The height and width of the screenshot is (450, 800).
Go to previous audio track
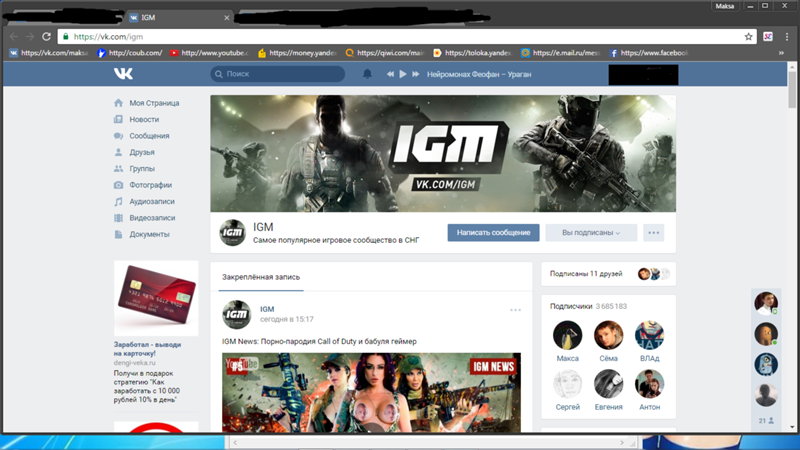(x=391, y=74)
